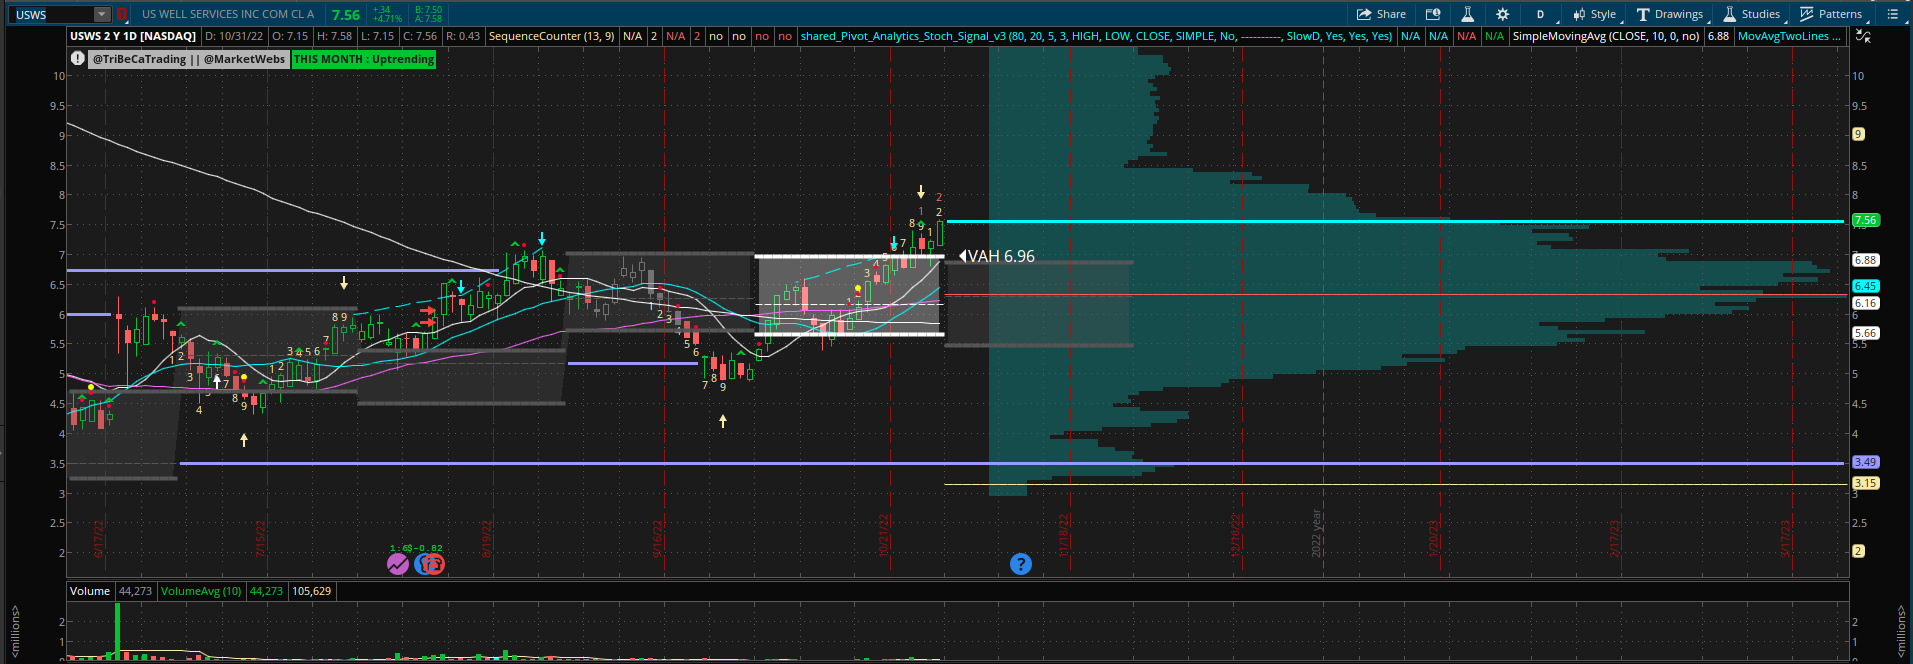Viewport: 1913px width, 664px height.
Task: Click the purple 3.49 price bubble on the right axis
Action: point(1865,462)
